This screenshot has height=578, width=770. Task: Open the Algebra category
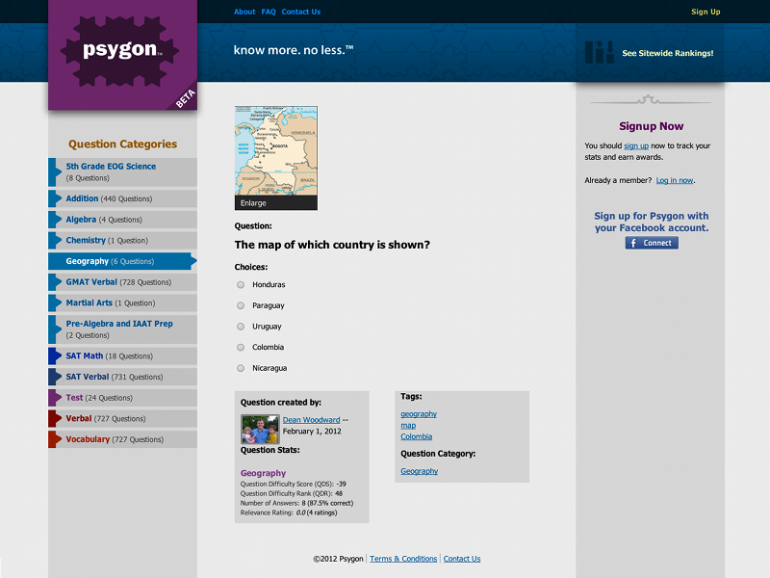122,220
